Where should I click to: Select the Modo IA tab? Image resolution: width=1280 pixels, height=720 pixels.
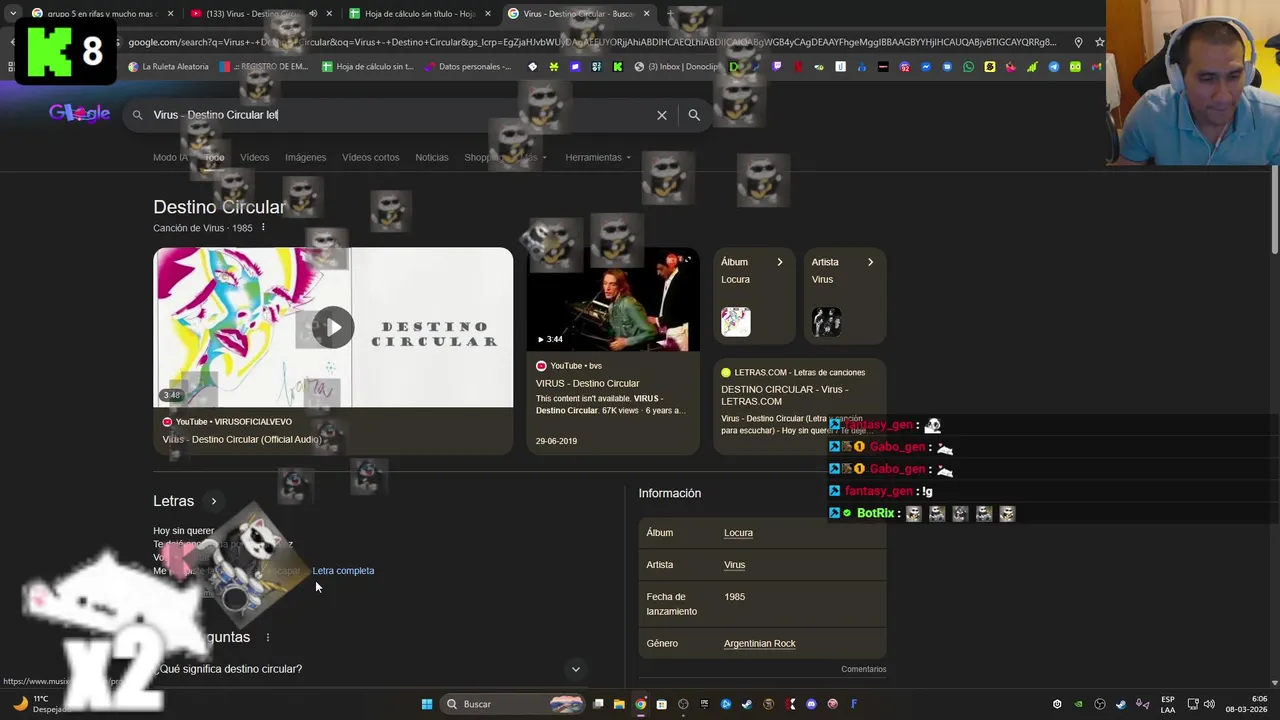click(170, 157)
